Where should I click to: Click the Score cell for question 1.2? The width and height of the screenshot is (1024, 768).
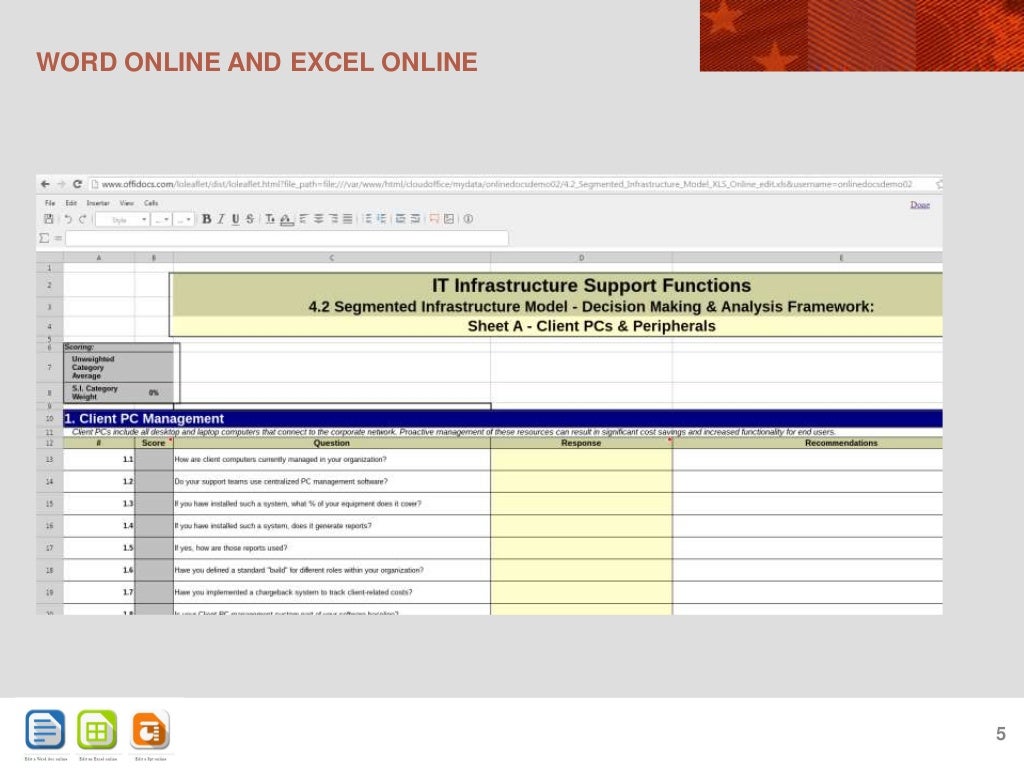point(153,482)
